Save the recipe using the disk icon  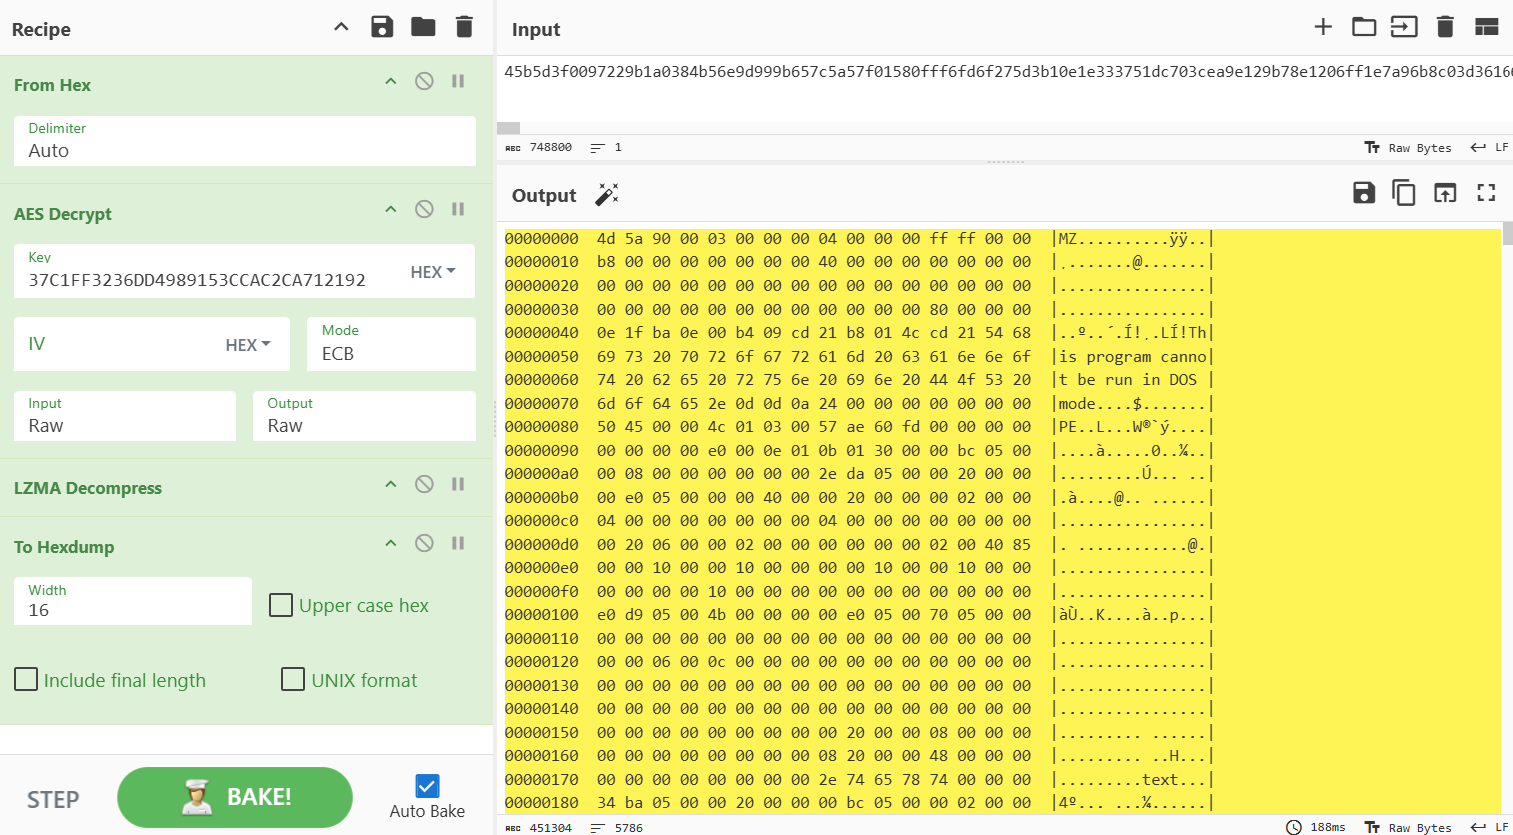[x=382, y=27]
